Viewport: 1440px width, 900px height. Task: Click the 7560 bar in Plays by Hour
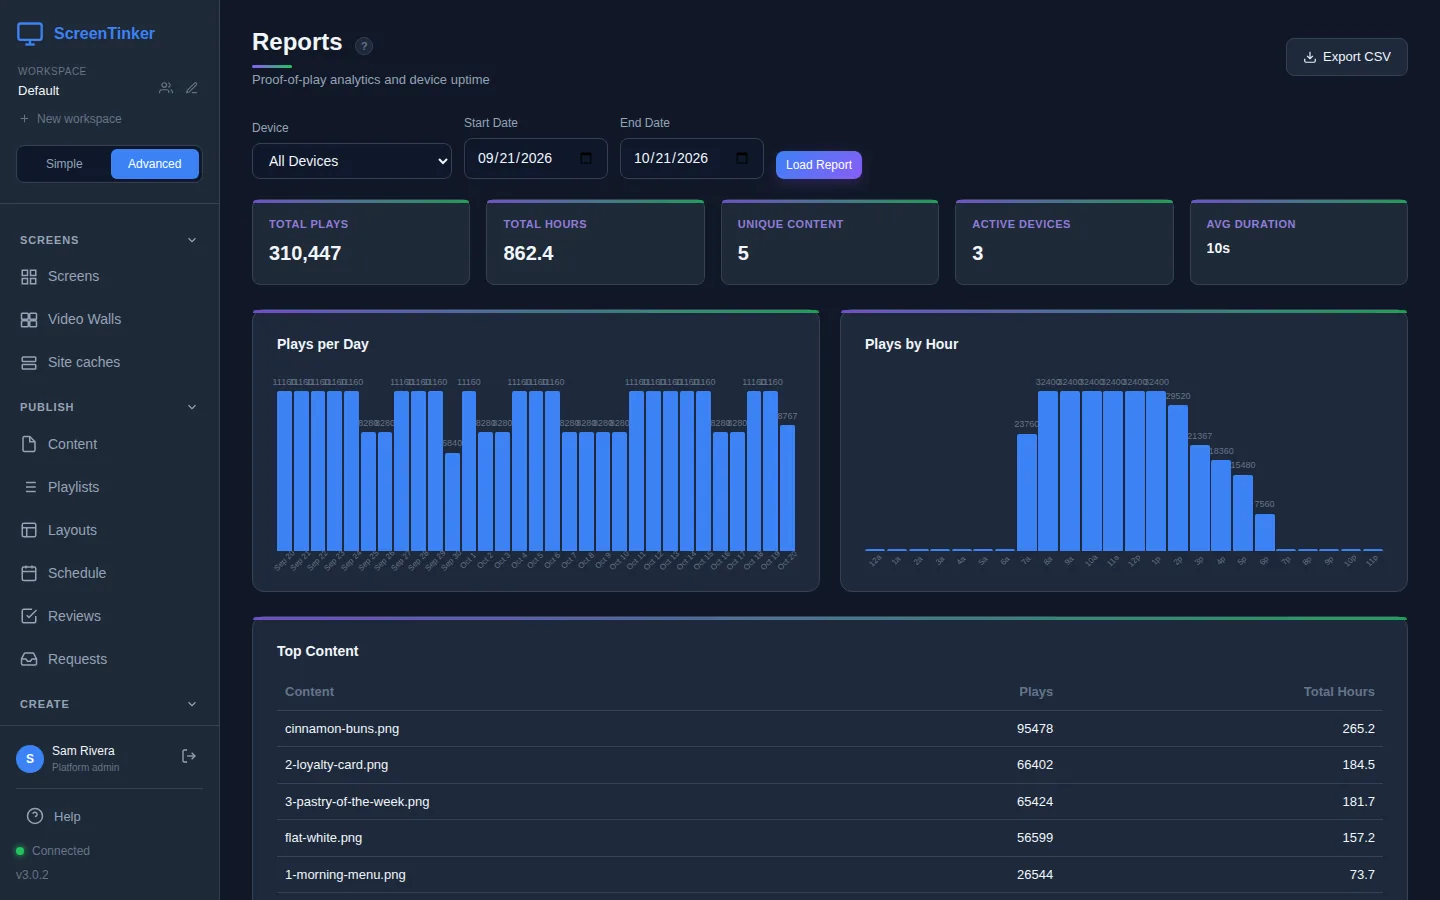point(1265,532)
